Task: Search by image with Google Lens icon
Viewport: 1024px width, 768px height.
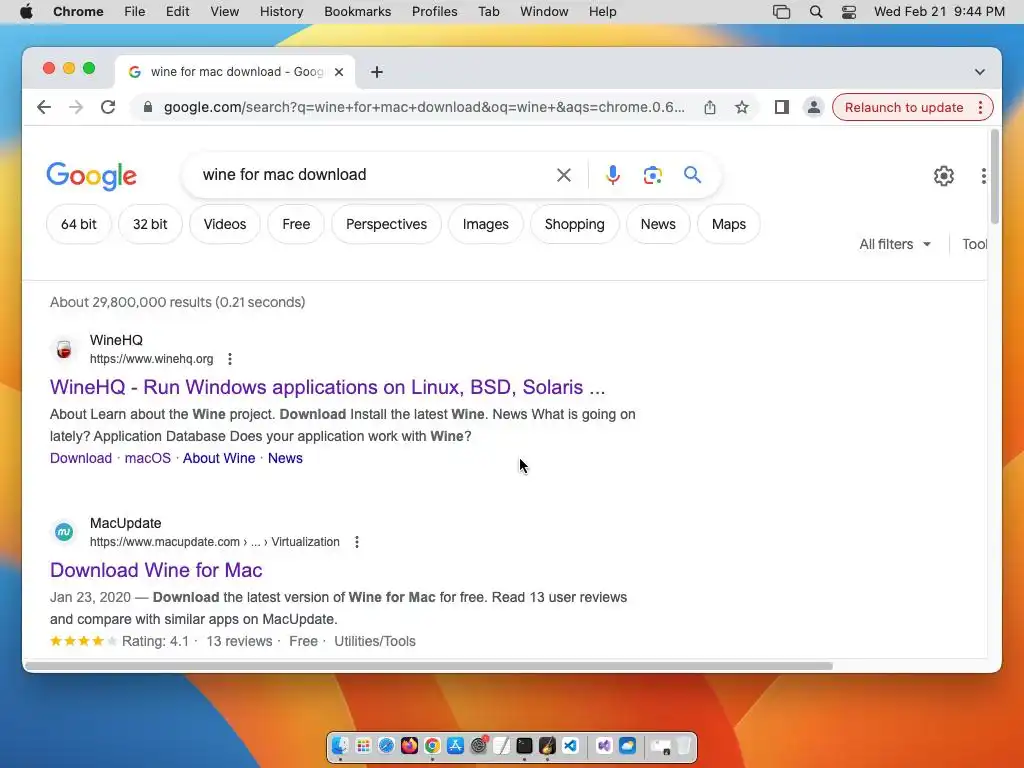Action: [652, 175]
